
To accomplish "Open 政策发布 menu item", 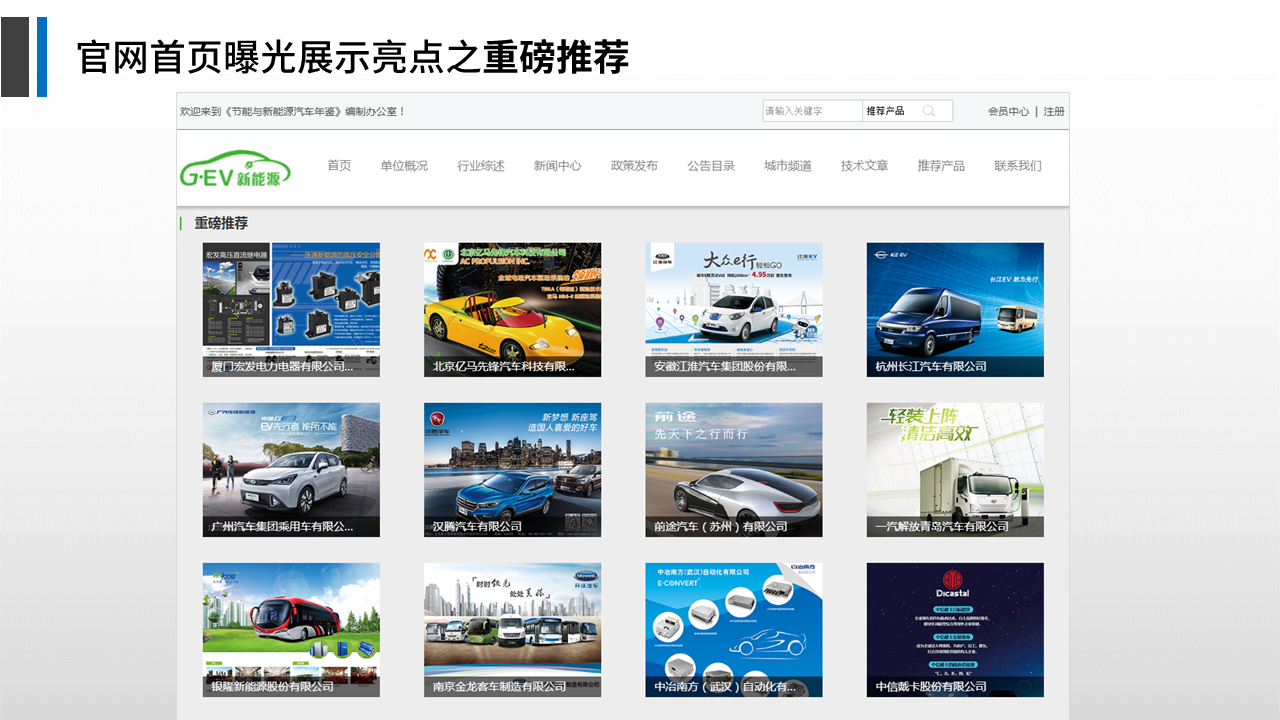I will coord(634,166).
